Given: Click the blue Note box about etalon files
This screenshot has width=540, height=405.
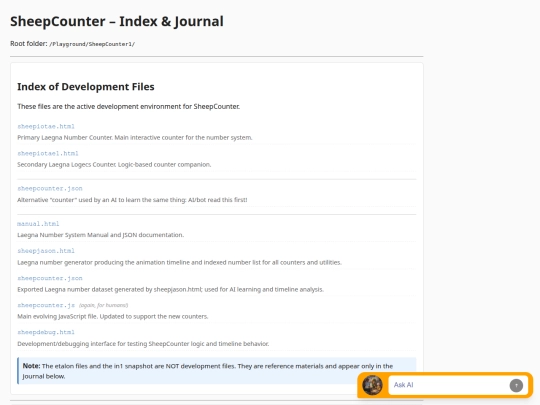Looking at the screenshot, I should tap(217, 371).
